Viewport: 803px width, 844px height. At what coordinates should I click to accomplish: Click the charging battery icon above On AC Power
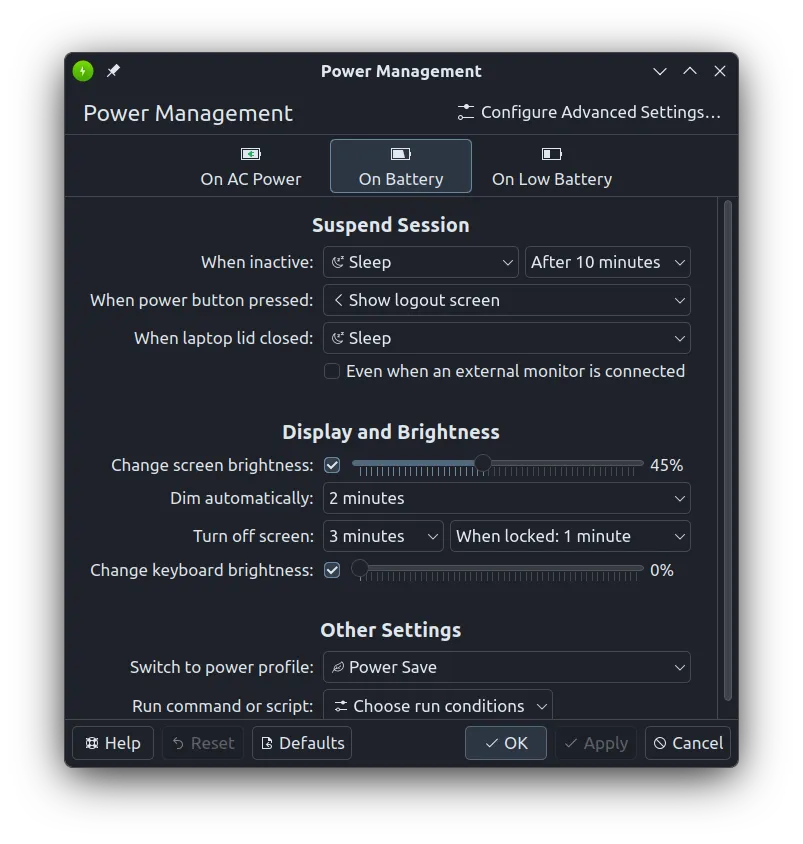point(251,154)
